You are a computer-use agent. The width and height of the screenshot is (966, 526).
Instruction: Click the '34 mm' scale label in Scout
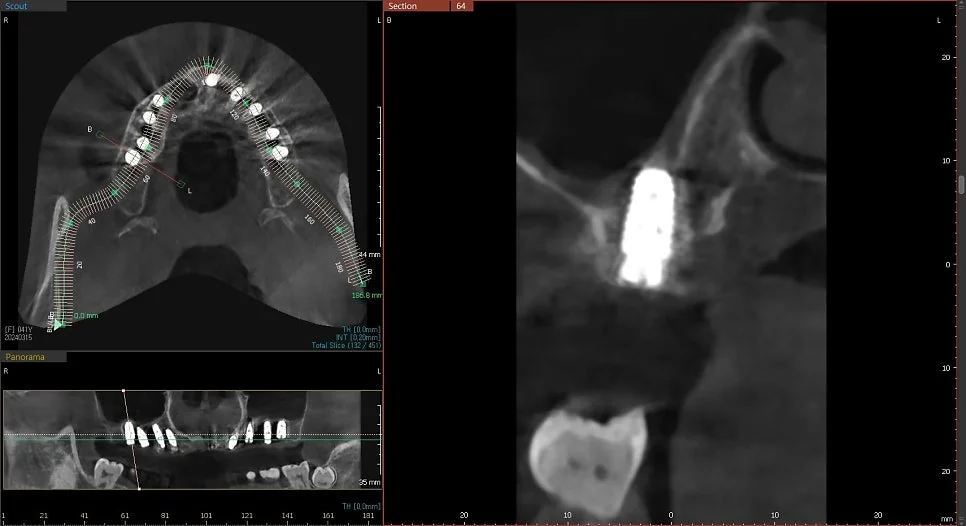click(370, 254)
